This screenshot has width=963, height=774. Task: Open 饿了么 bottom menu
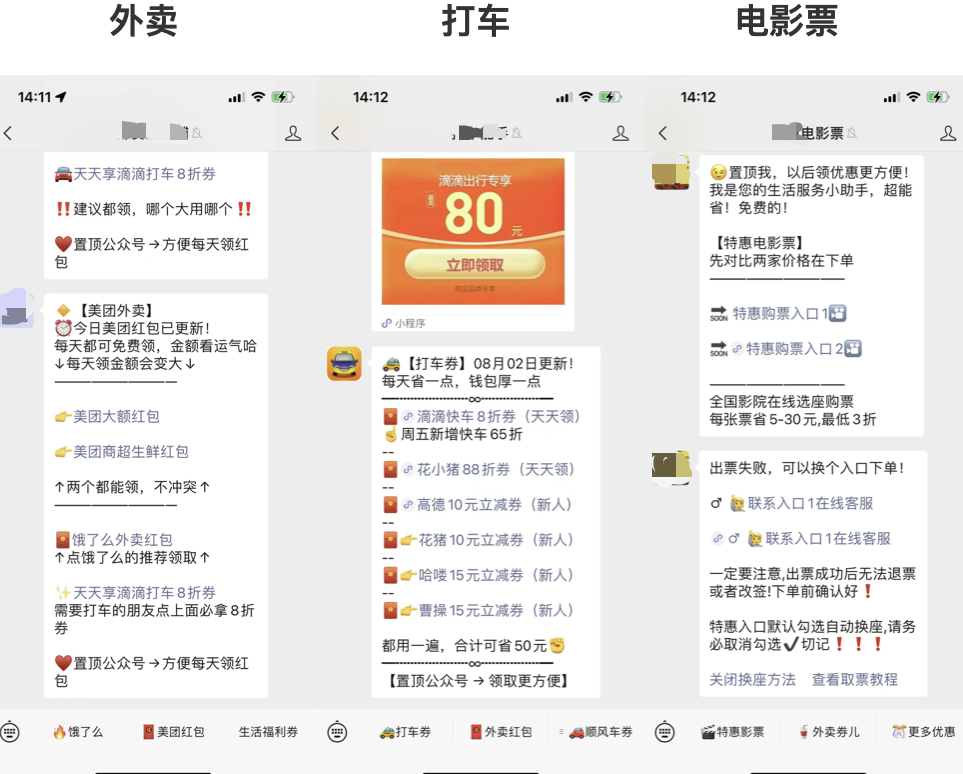78,732
